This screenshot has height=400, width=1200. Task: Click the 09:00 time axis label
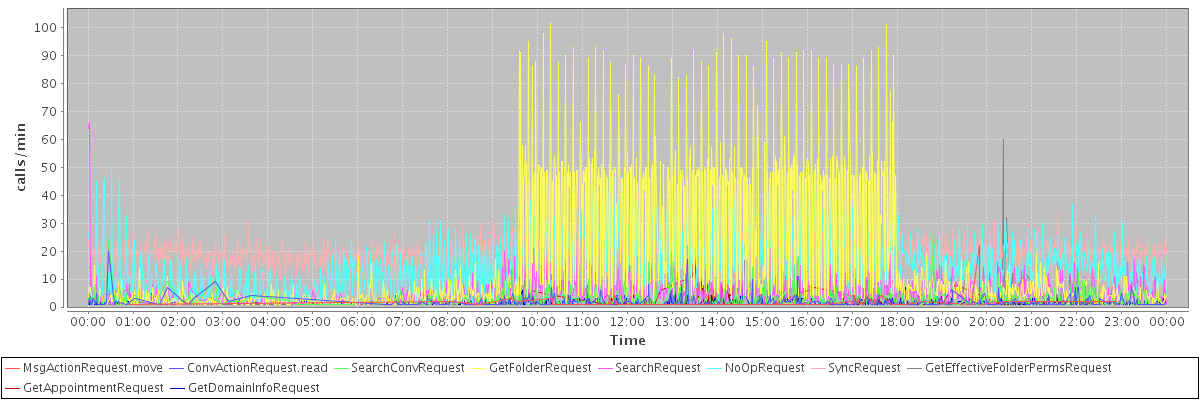[492, 321]
